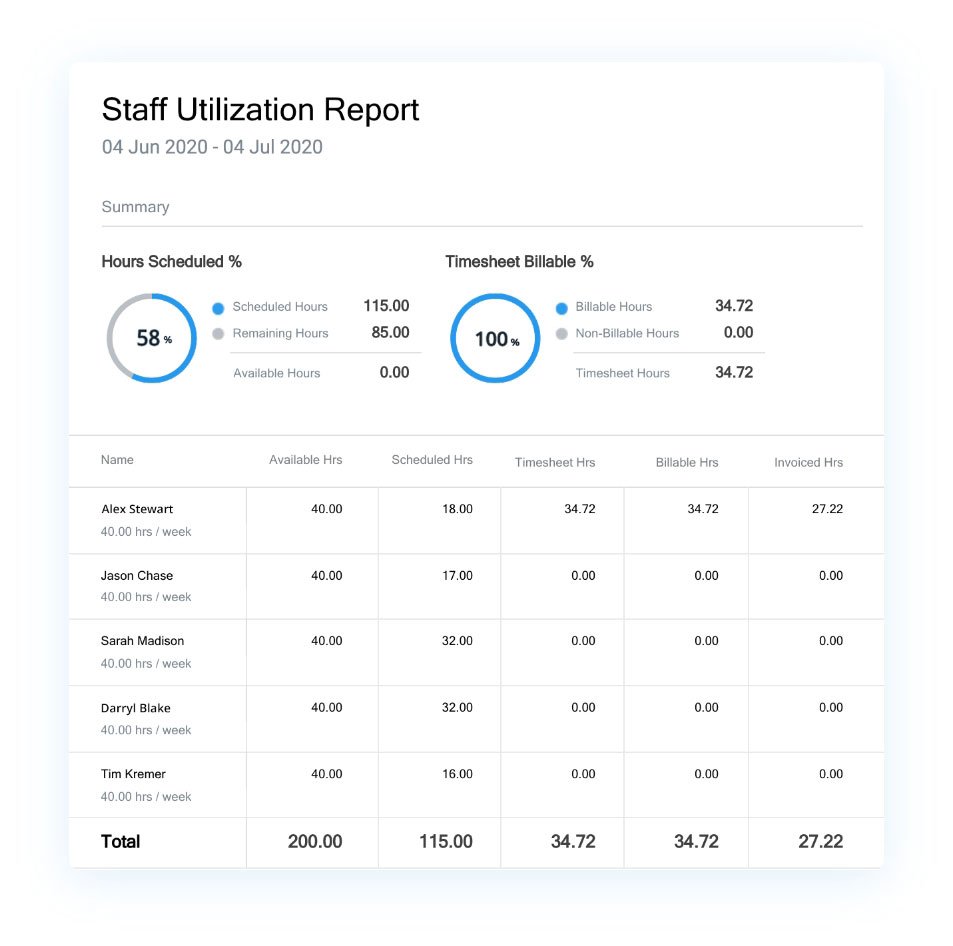The image size is (953, 946).
Task: Sort by the Billable Hrs column header
Action: (687, 462)
